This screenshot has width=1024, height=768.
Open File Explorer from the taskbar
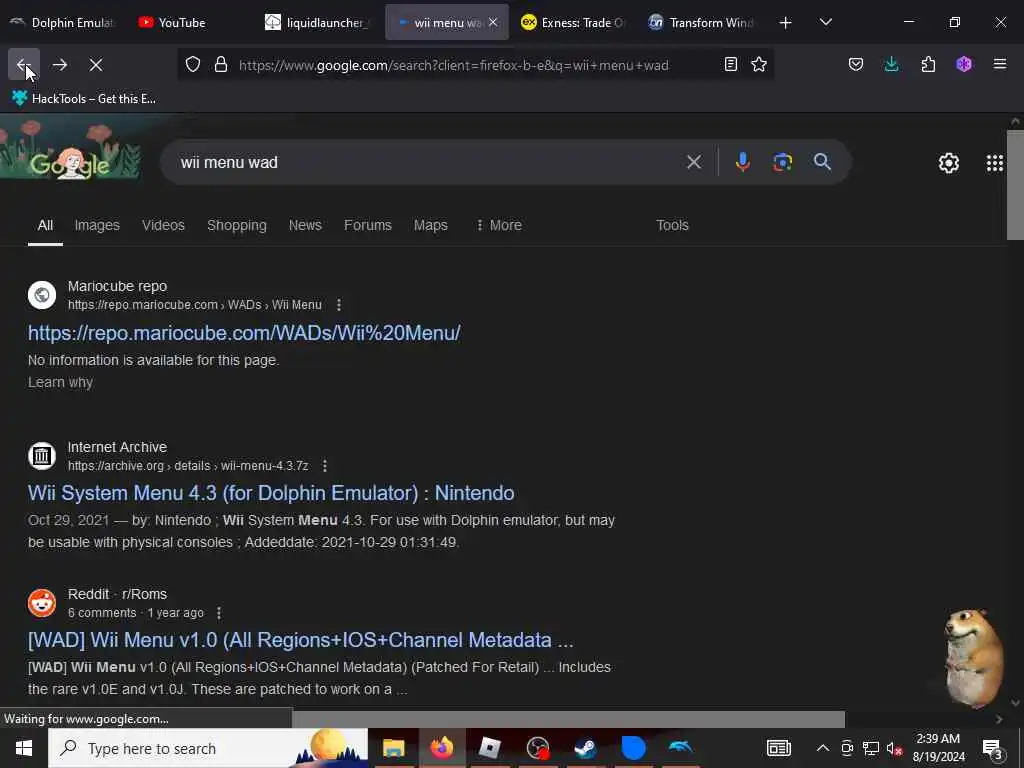pyautogui.click(x=394, y=748)
